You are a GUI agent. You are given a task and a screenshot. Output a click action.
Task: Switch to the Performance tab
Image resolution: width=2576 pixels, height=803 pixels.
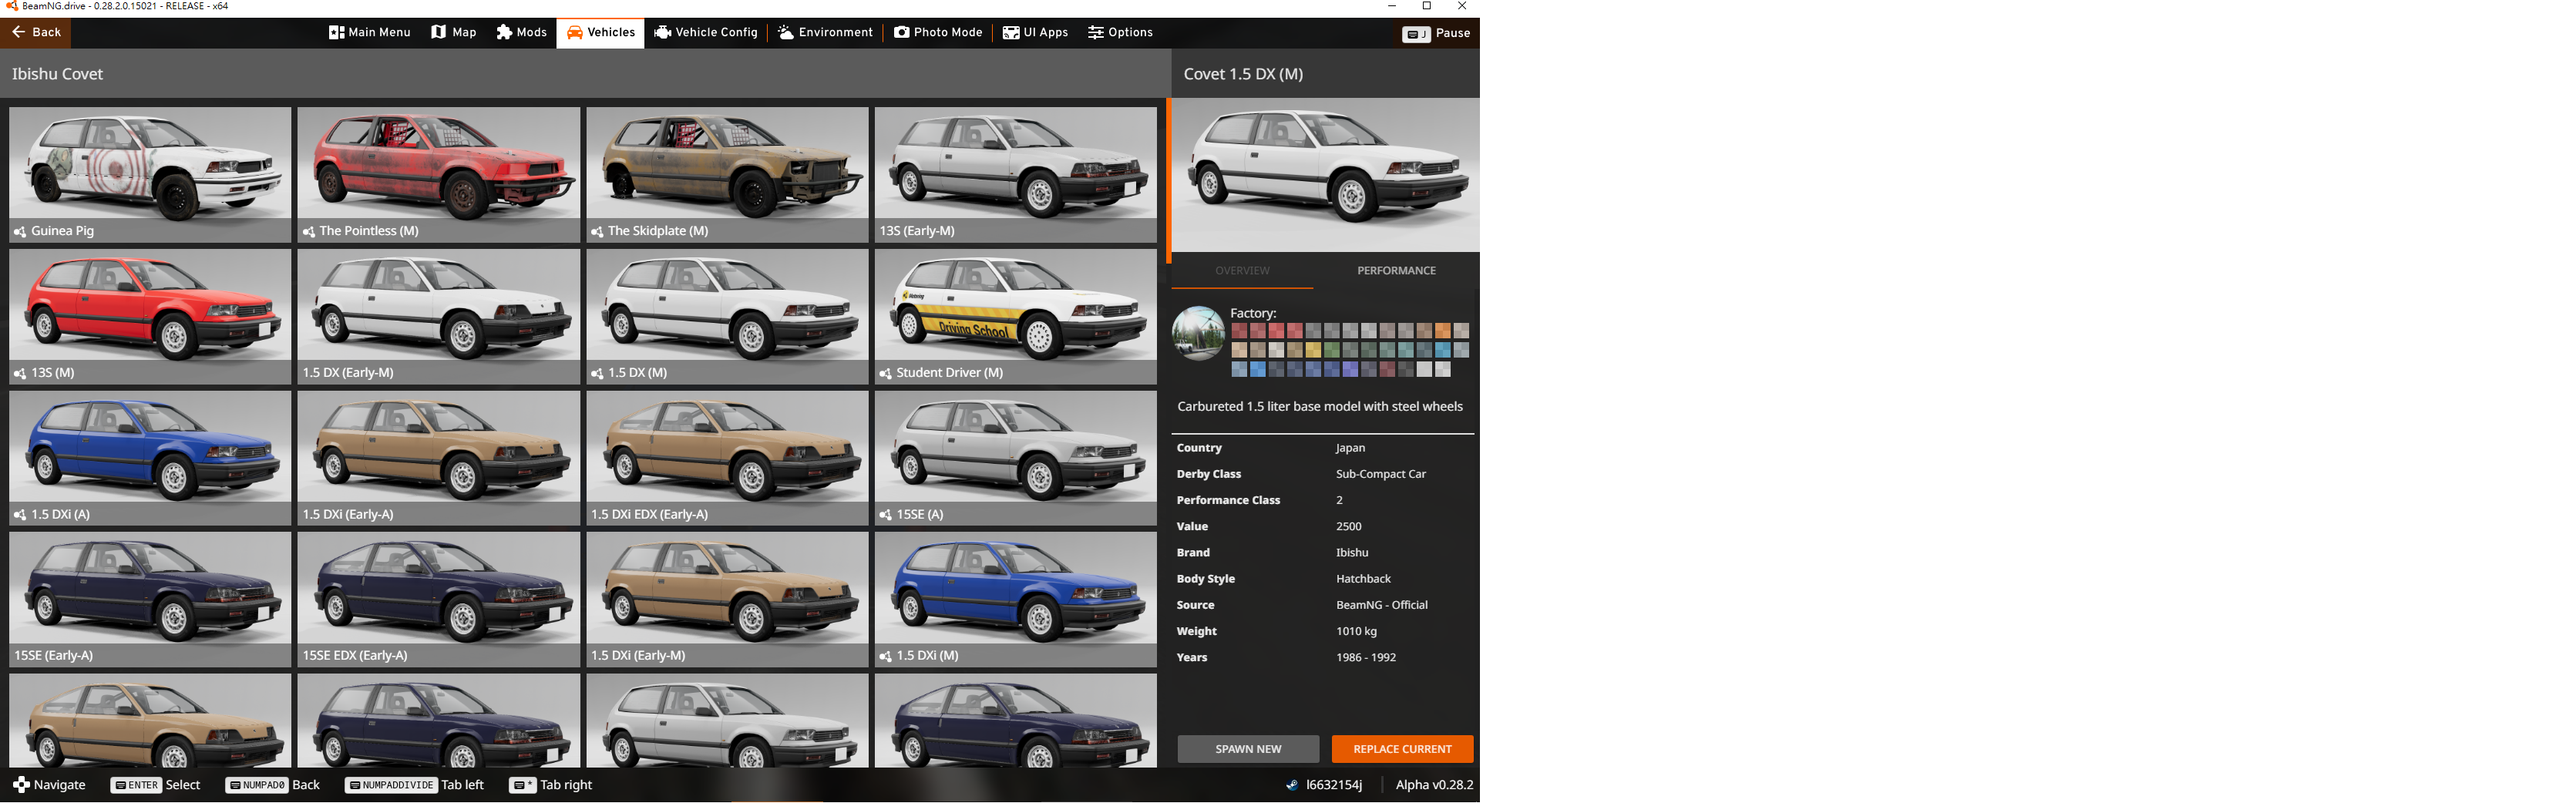(1396, 271)
